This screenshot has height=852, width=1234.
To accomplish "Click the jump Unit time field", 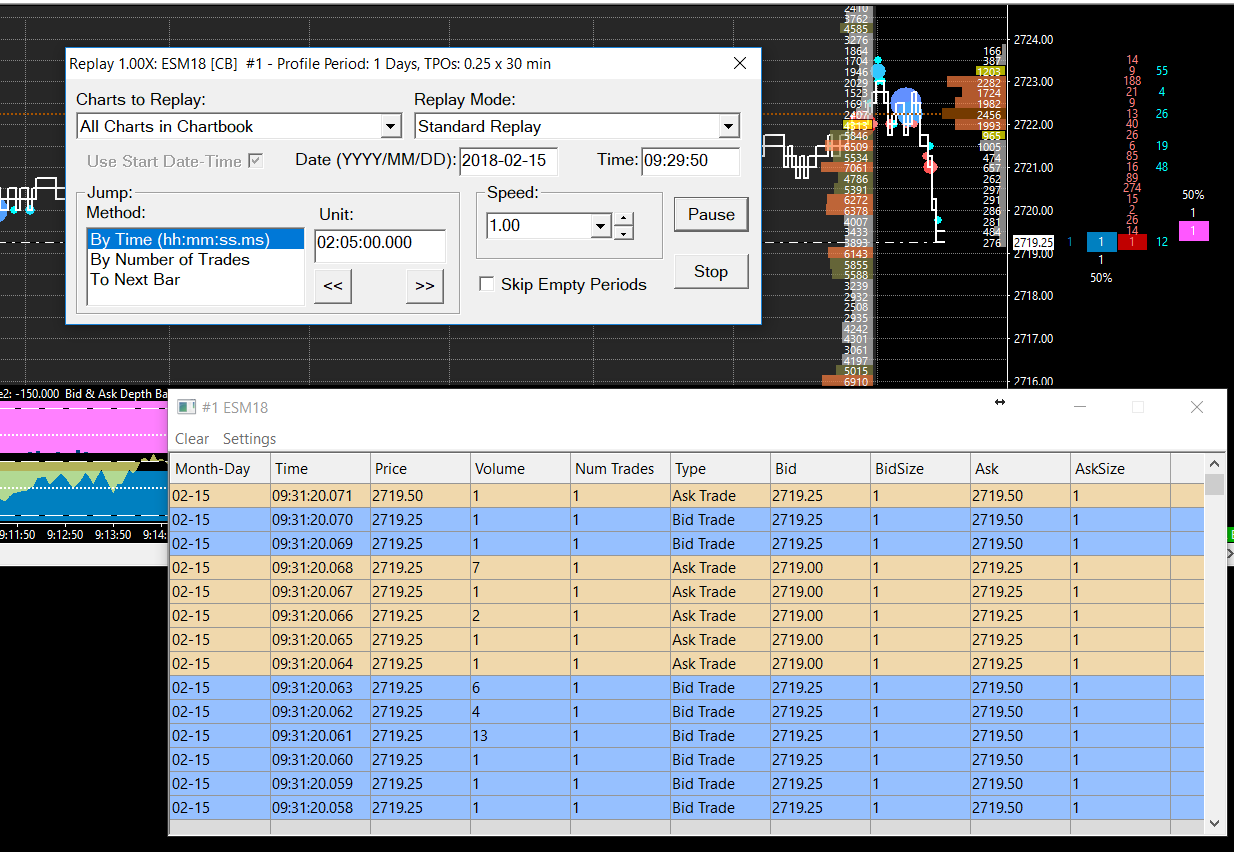I will pyautogui.click(x=379, y=243).
